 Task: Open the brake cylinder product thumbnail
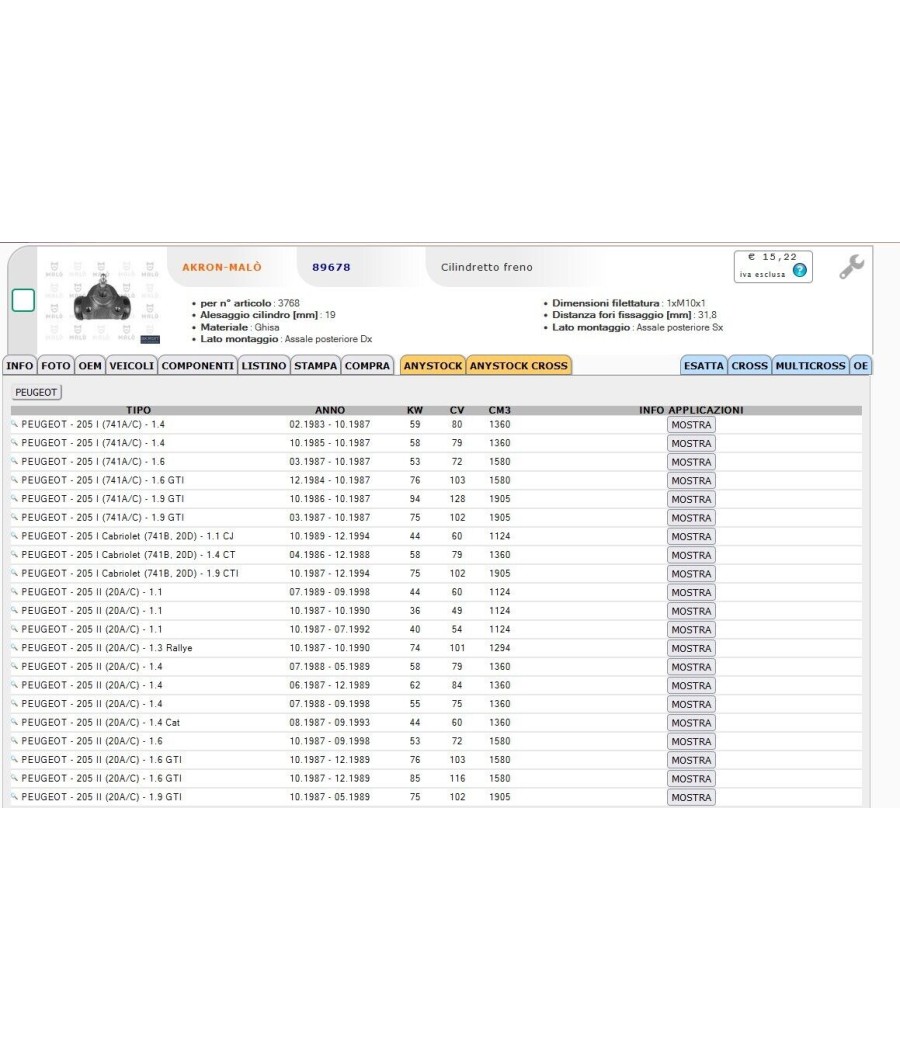tap(102, 301)
